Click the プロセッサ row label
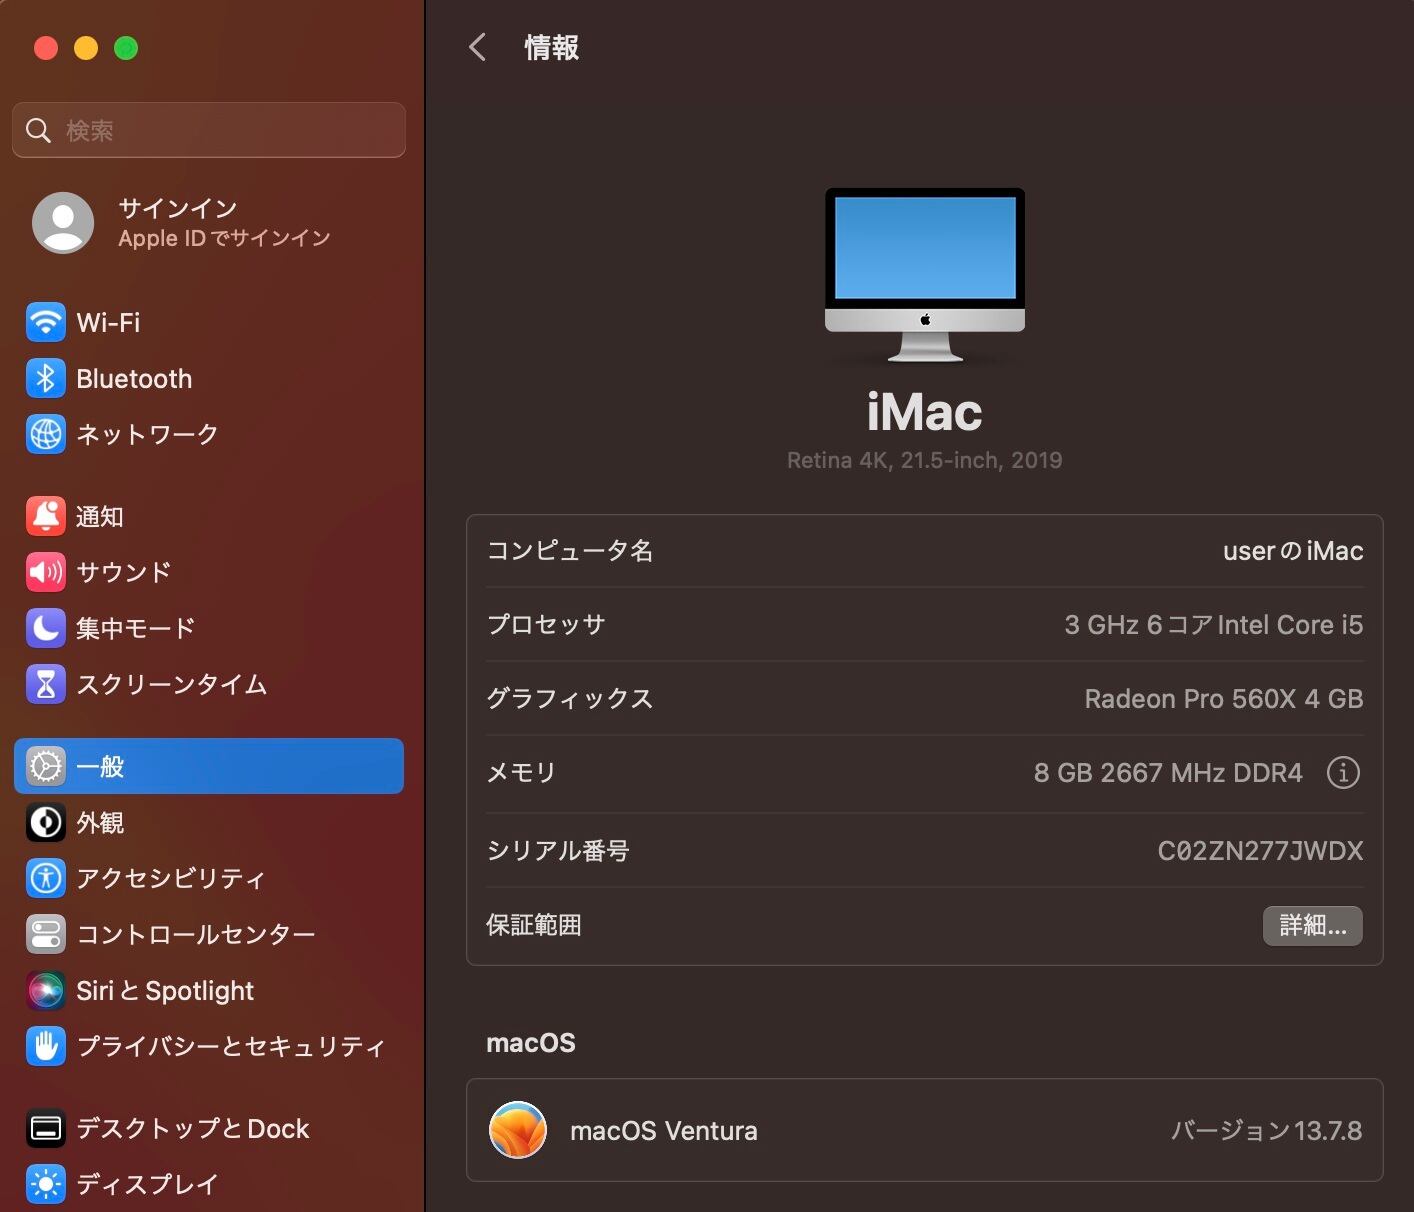 546,625
